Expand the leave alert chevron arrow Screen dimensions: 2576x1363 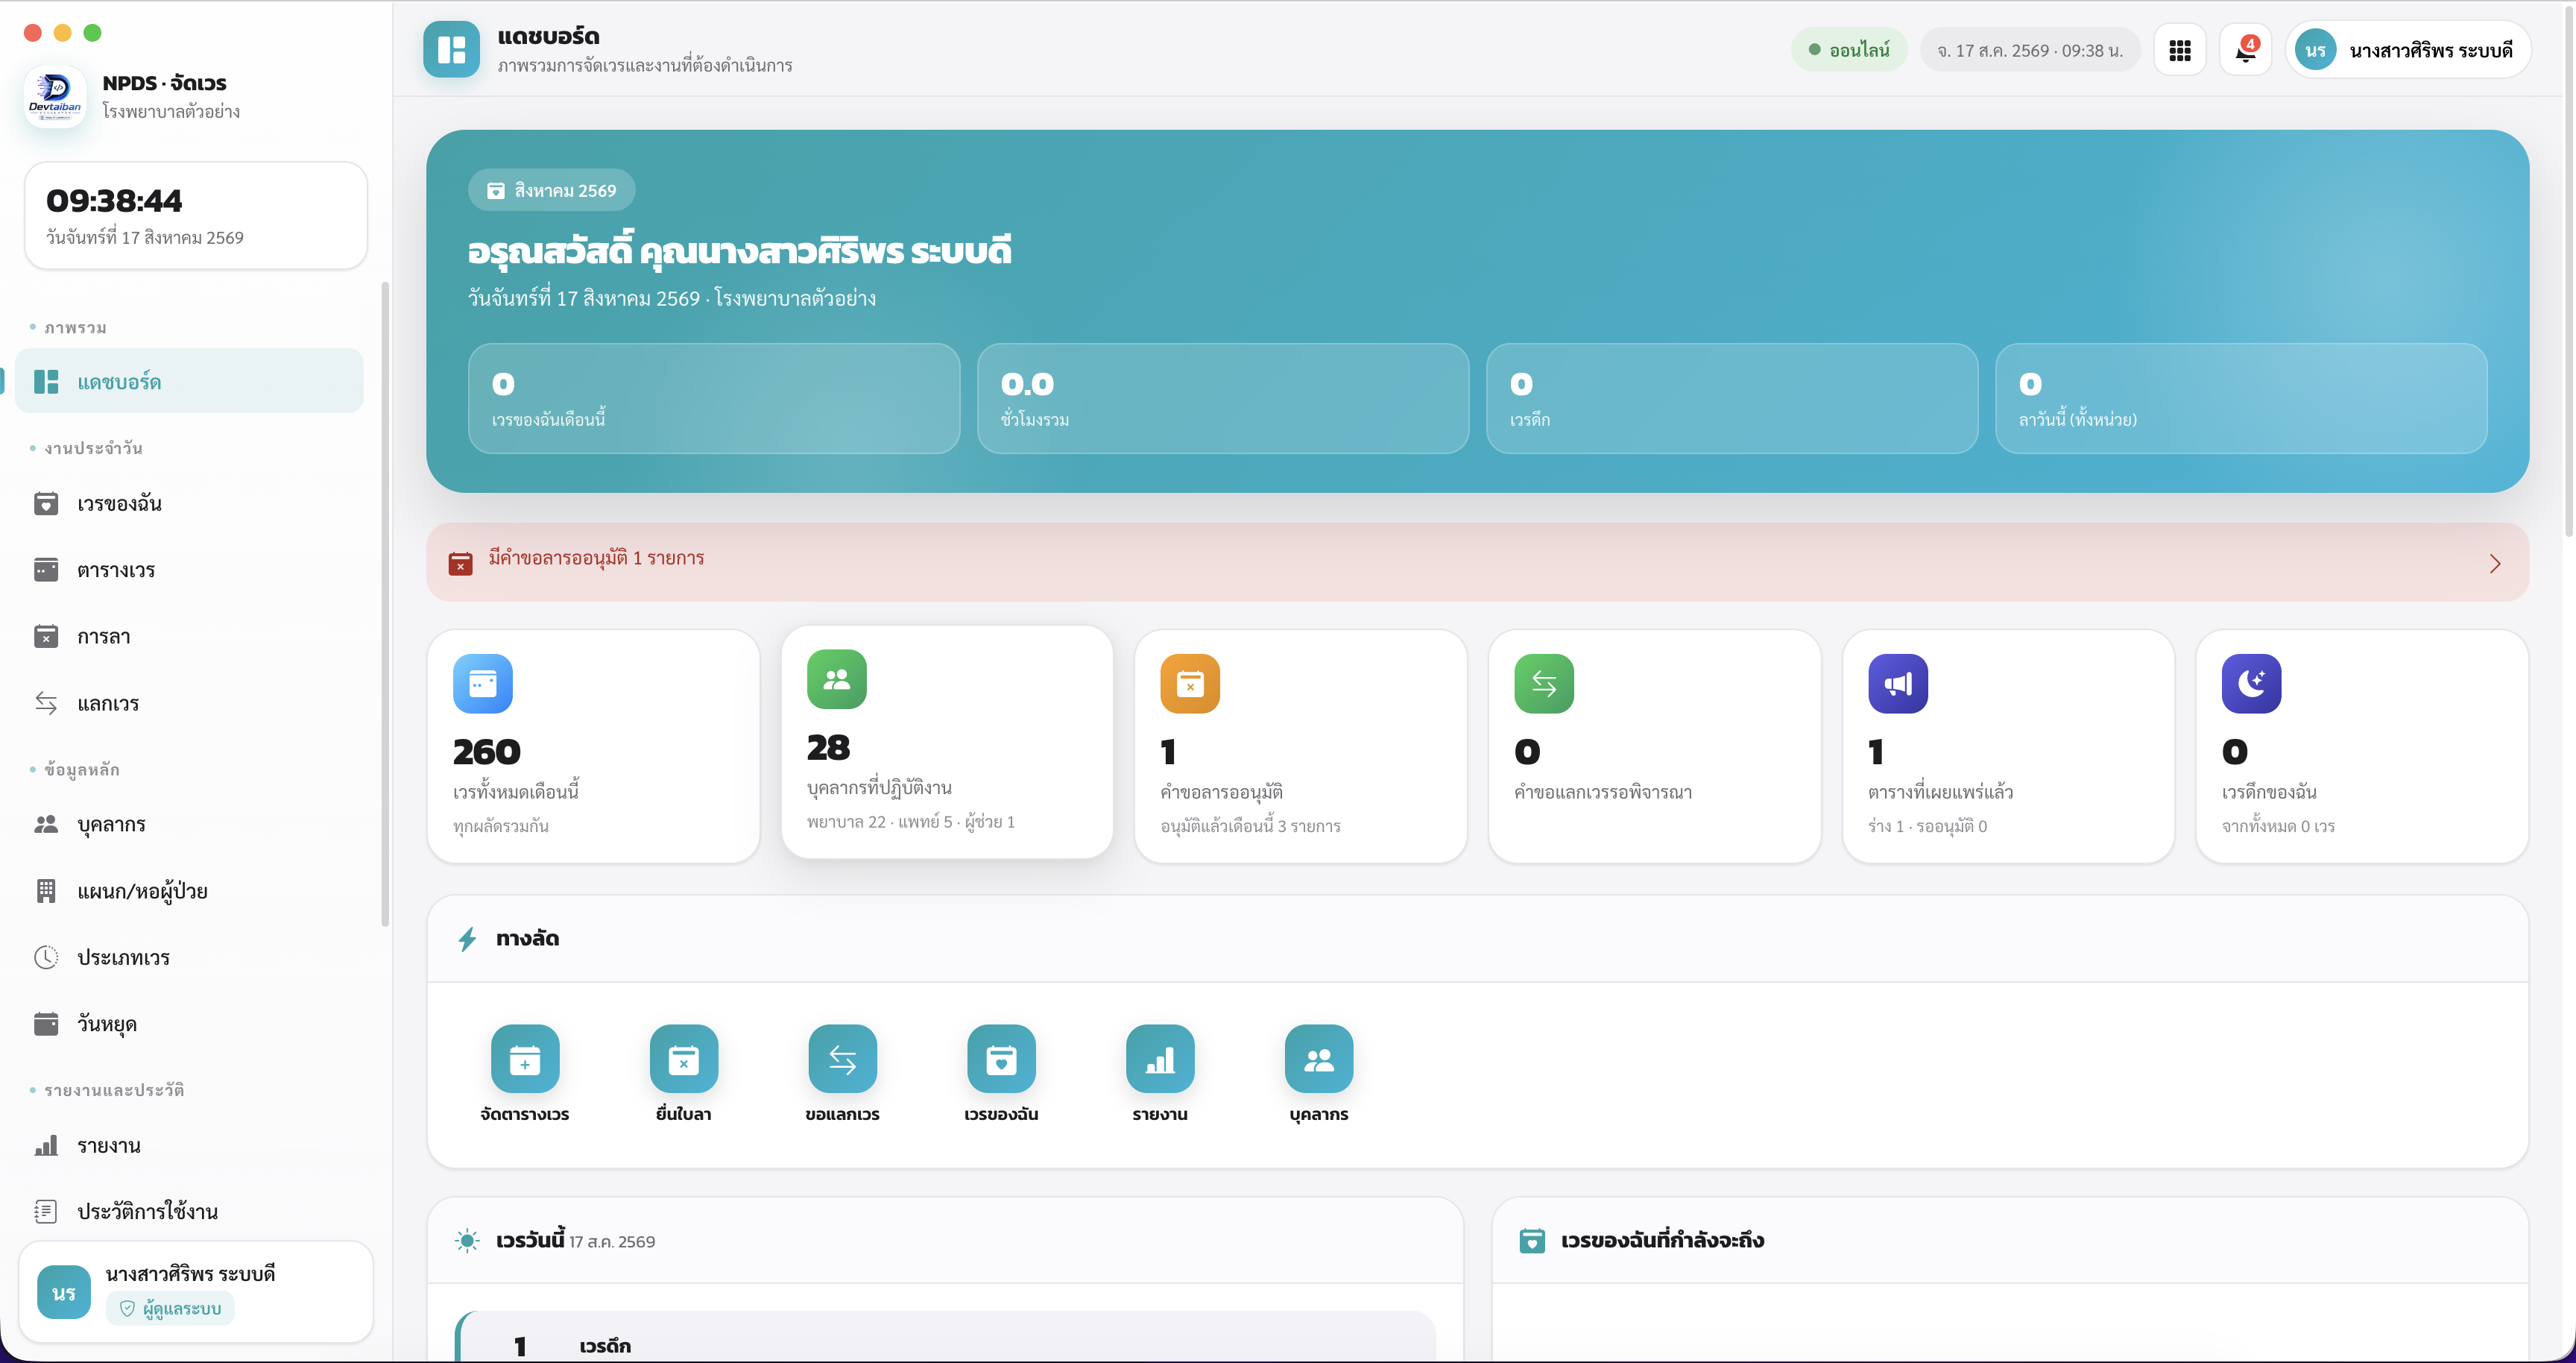pyautogui.click(x=2495, y=563)
